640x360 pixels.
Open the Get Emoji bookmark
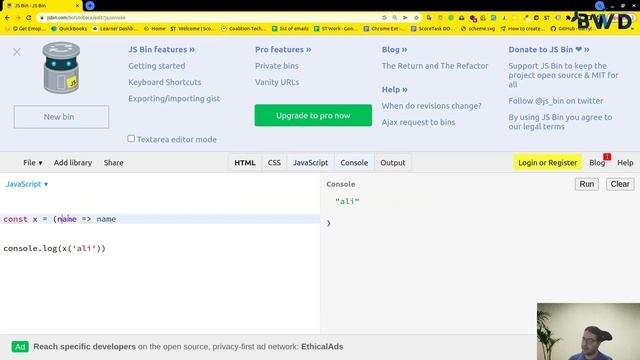29,29
